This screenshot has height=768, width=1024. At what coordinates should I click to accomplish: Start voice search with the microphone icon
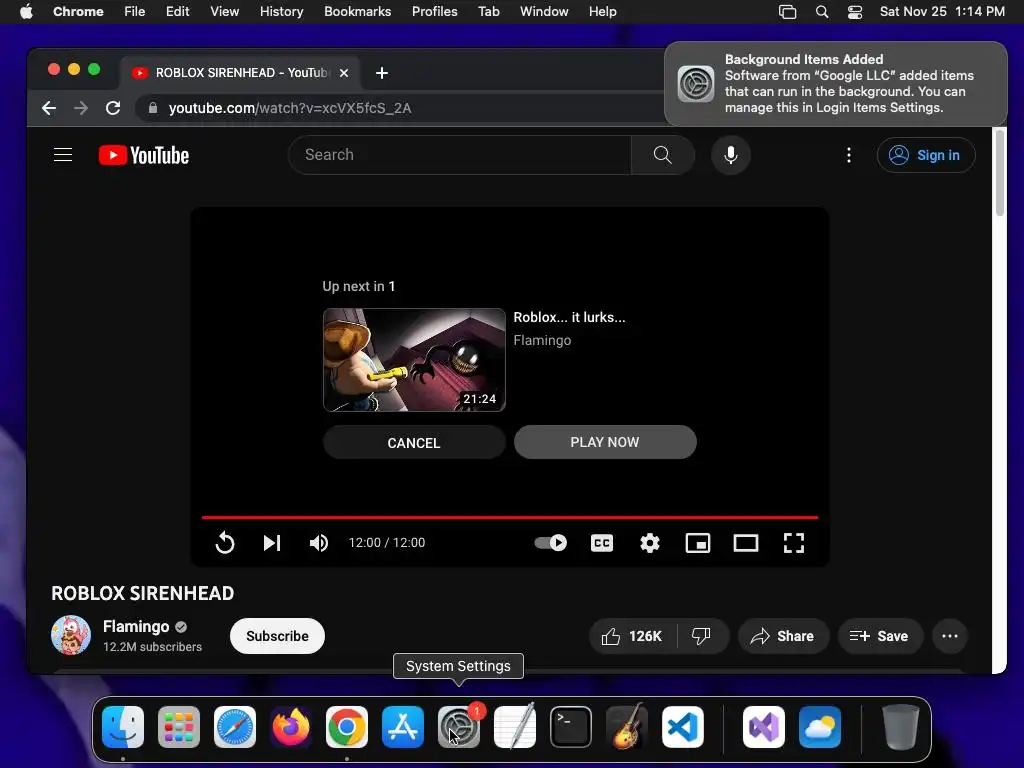pos(731,155)
